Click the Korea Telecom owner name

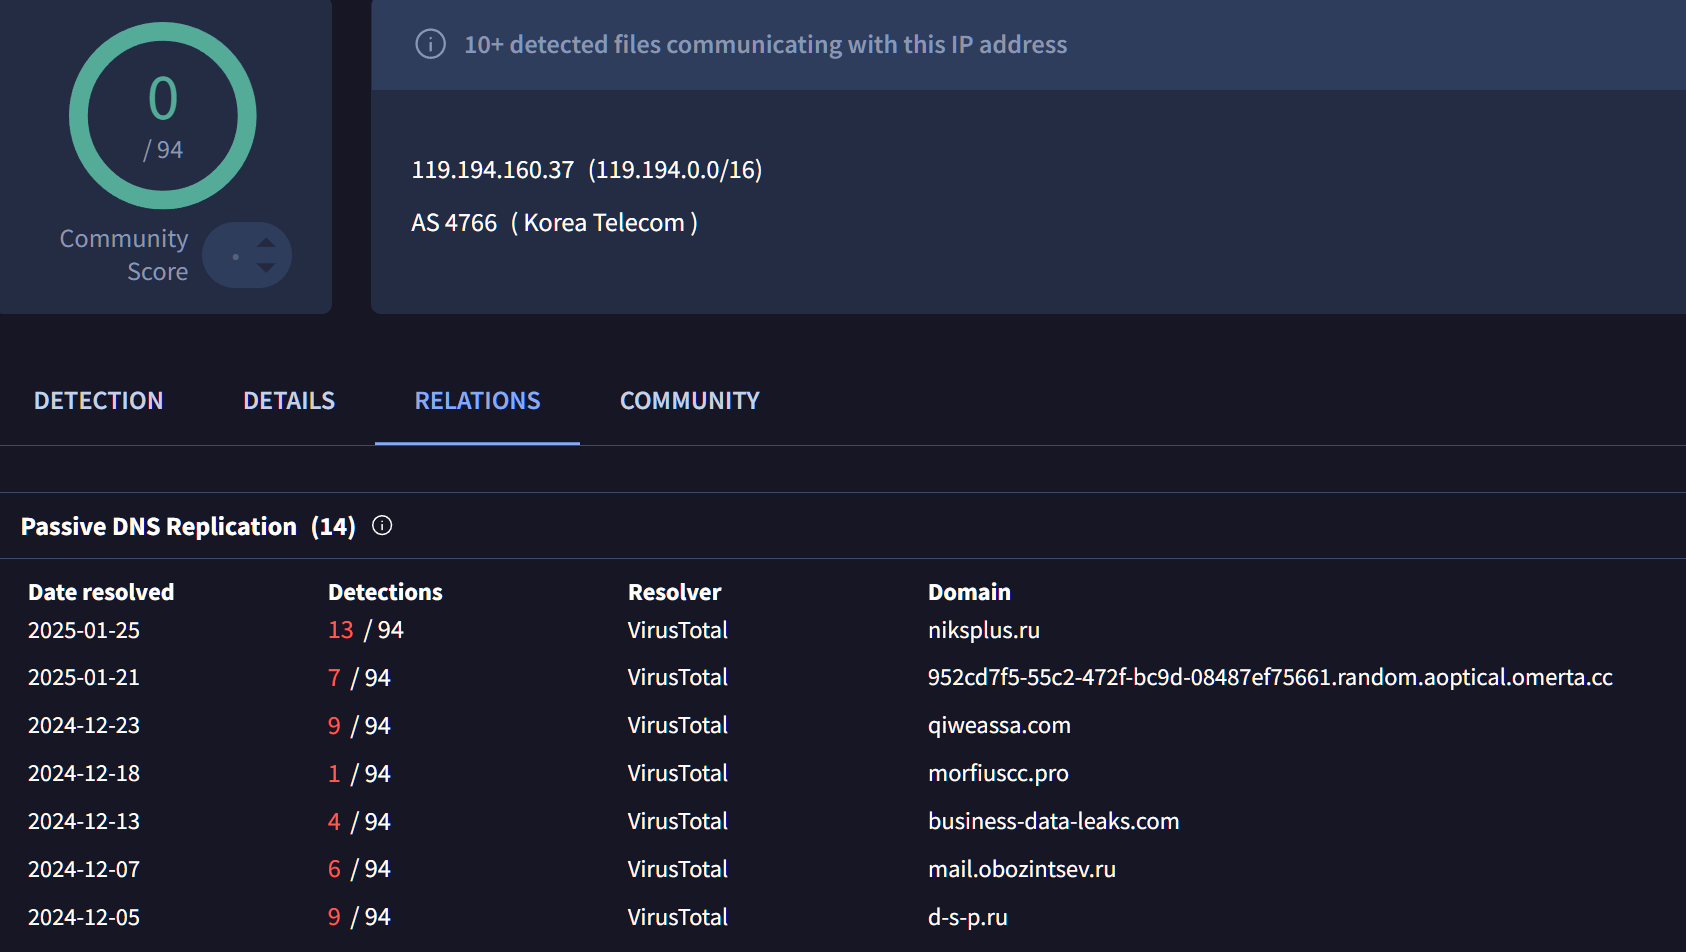(604, 223)
